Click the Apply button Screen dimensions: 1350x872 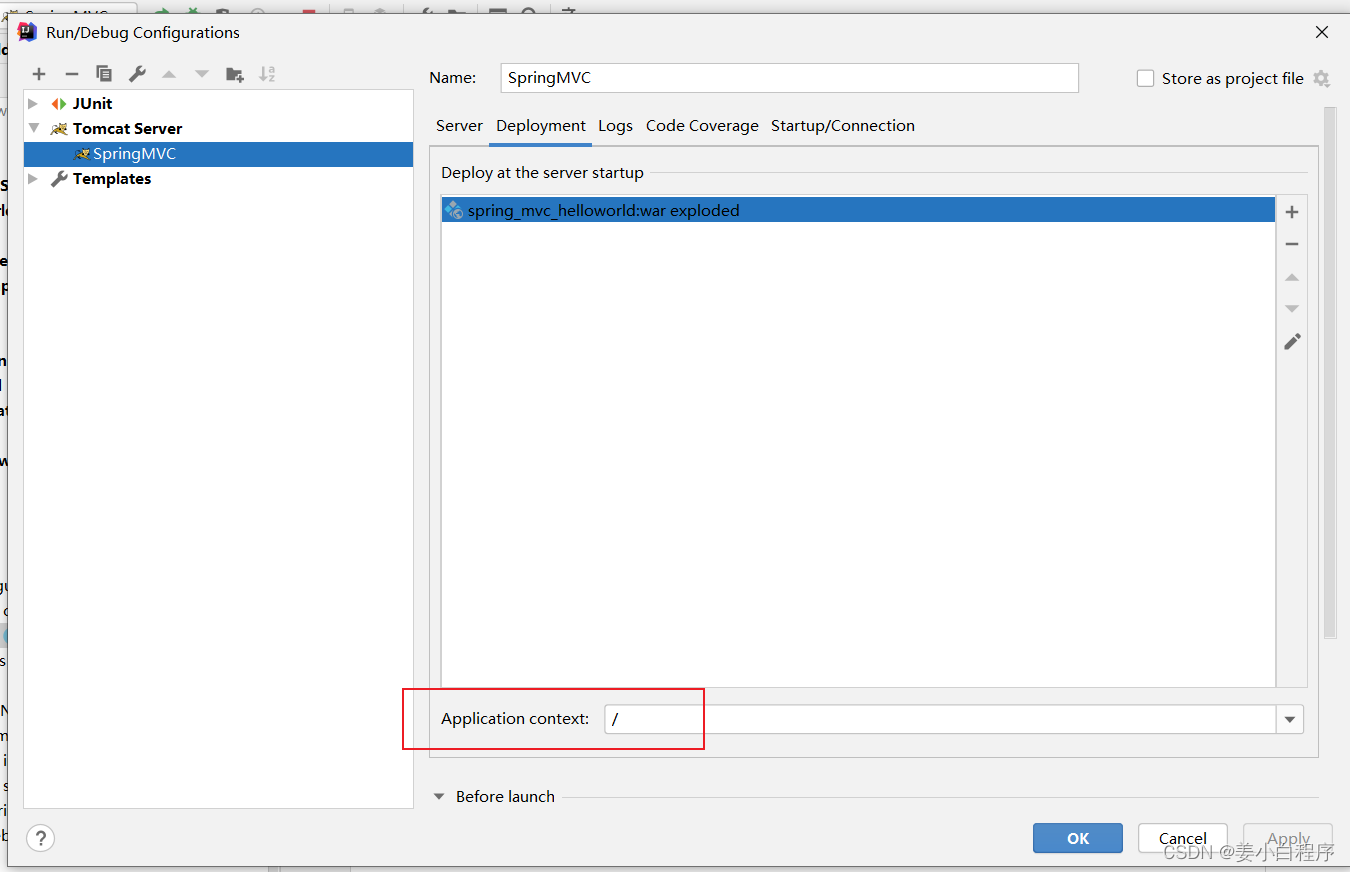(1288, 838)
